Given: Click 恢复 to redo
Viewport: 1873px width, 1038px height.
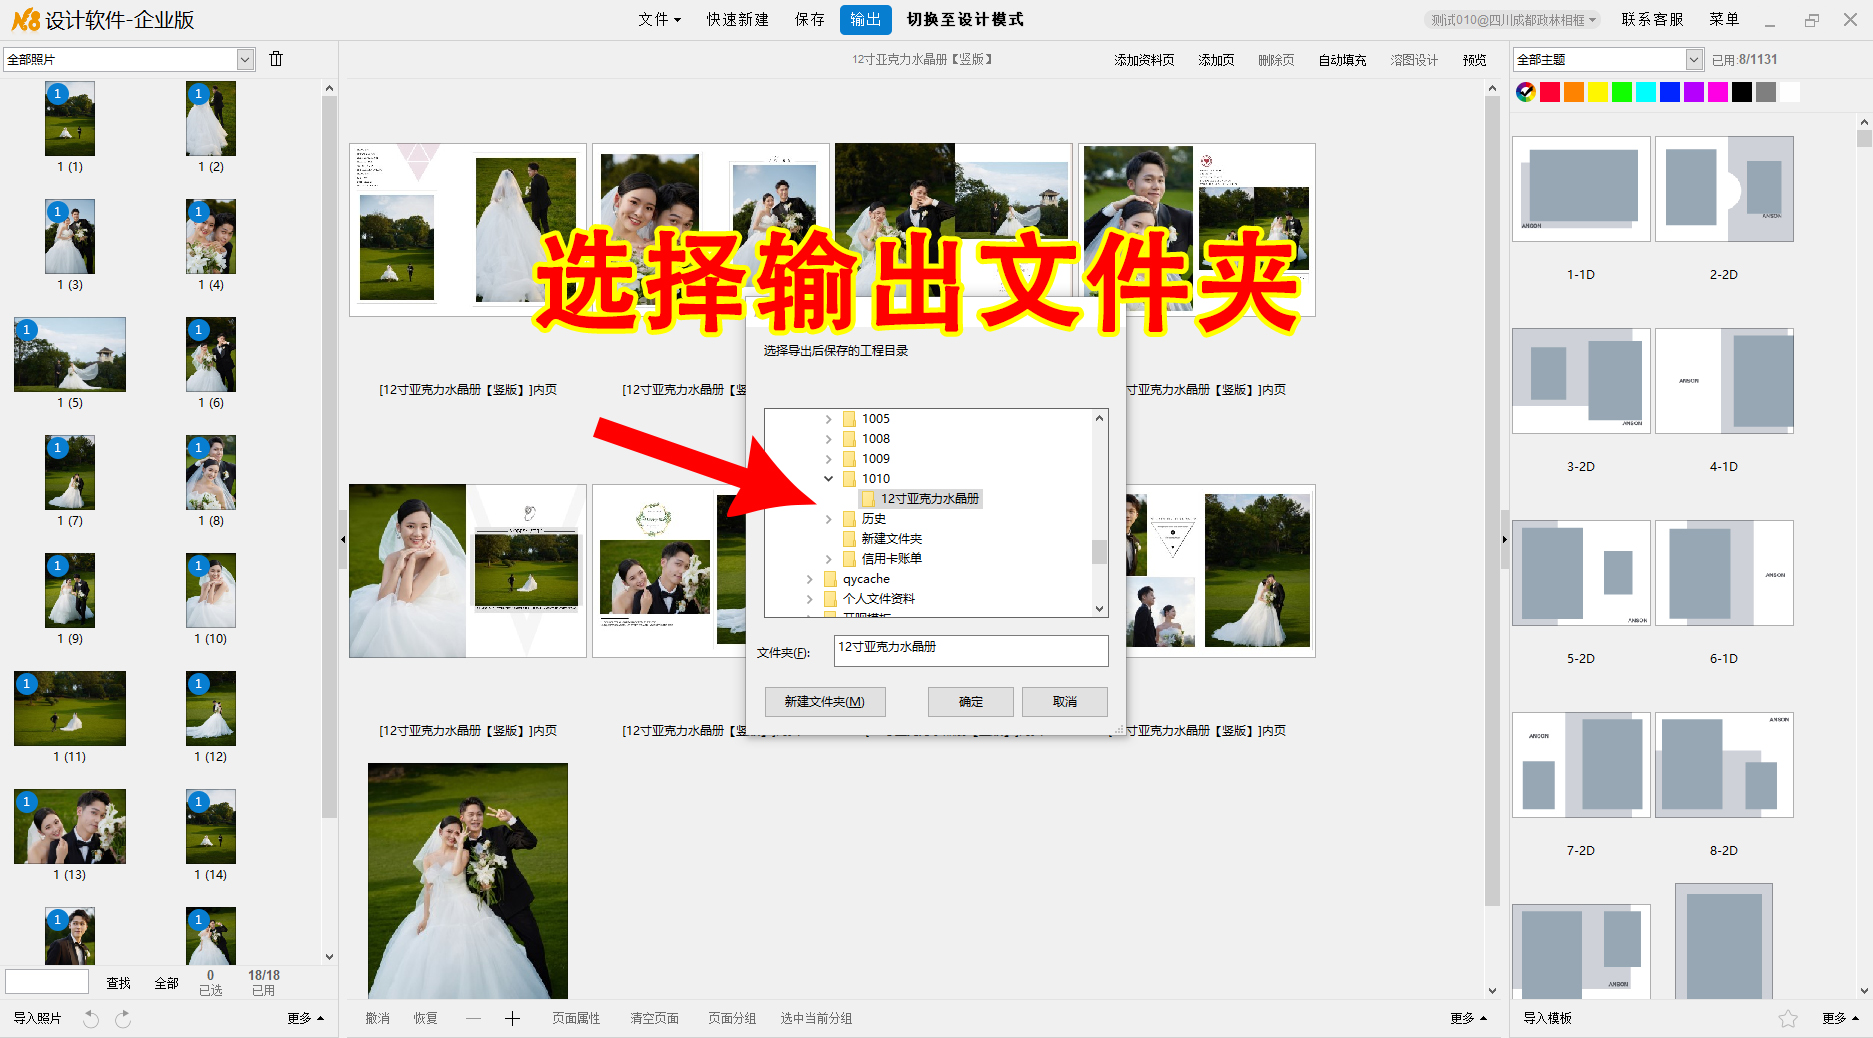Looking at the screenshot, I should click(x=425, y=1019).
